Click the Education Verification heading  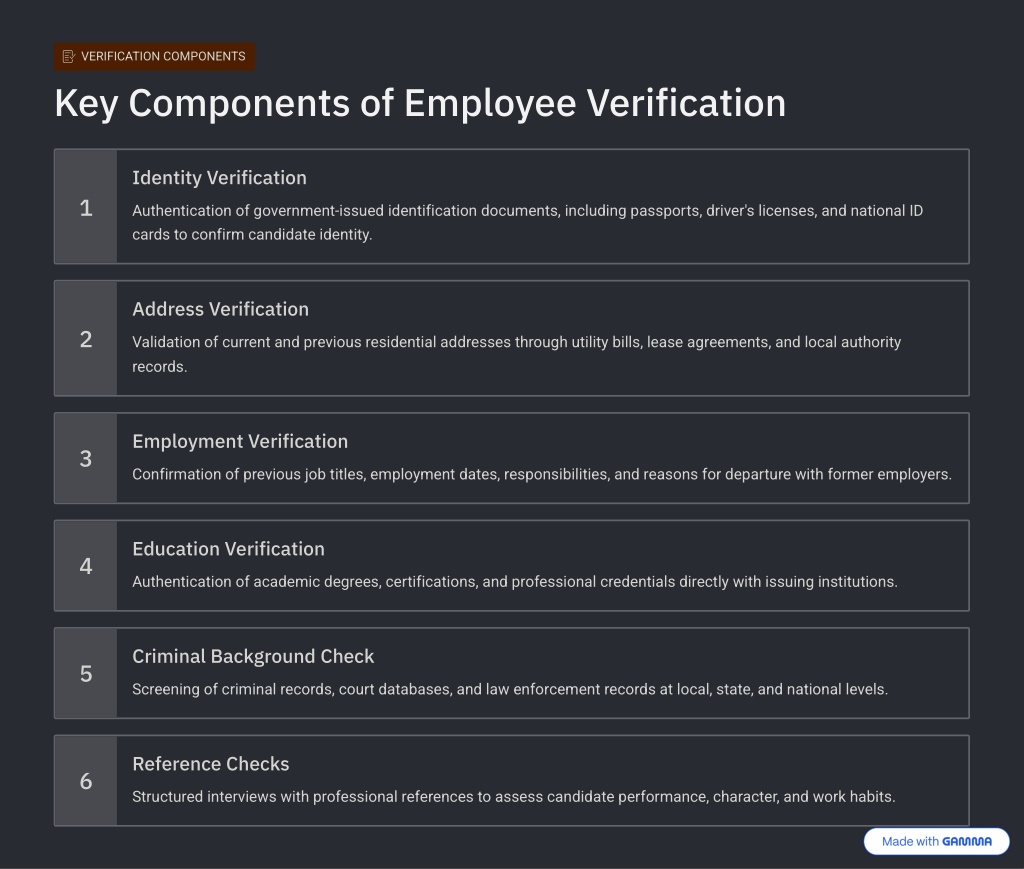pyautogui.click(x=228, y=549)
